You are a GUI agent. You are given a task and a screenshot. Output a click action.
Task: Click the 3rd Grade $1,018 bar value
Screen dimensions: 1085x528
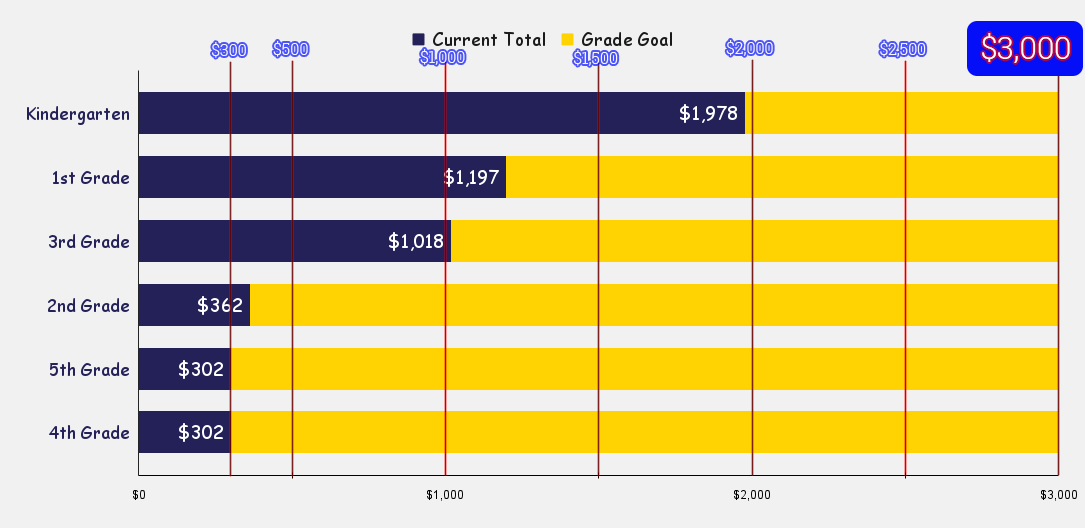click(x=416, y=241)
